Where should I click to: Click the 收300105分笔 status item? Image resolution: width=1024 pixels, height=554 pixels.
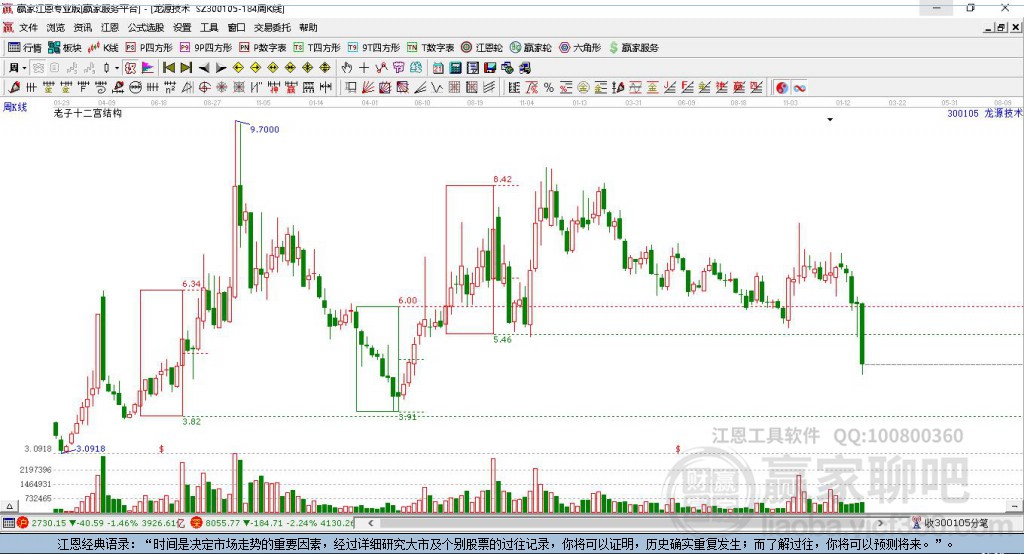tap(951, 523)
